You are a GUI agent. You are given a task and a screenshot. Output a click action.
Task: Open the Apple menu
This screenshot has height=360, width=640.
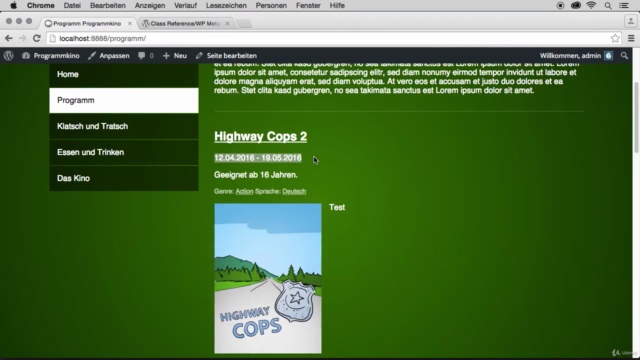point(13,5)
